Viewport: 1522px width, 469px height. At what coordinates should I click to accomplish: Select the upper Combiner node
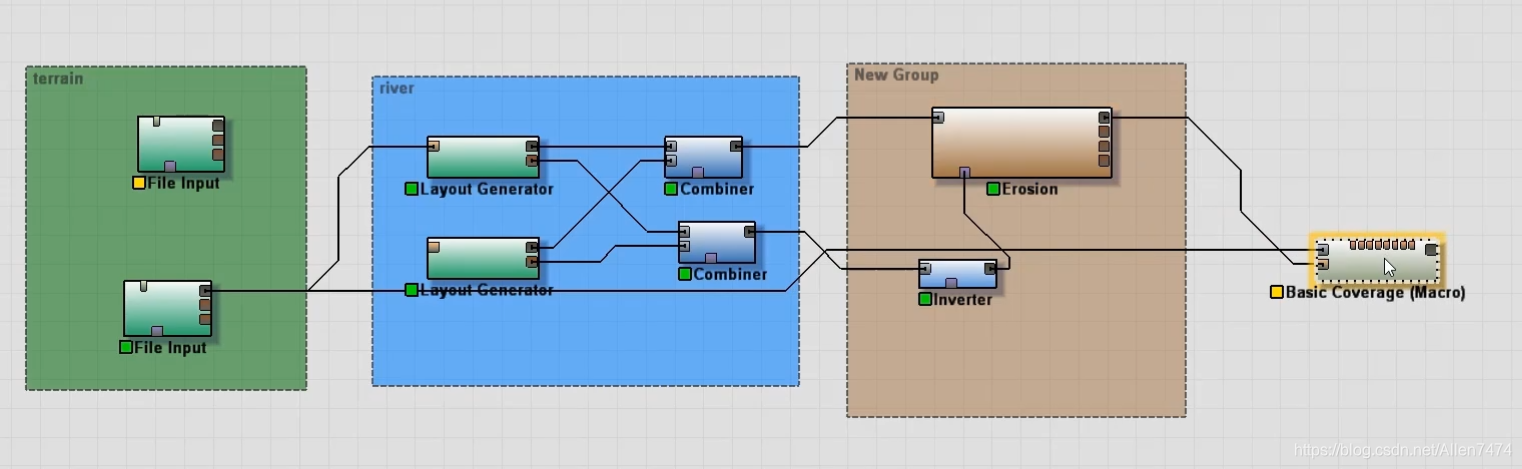[703, 158]
